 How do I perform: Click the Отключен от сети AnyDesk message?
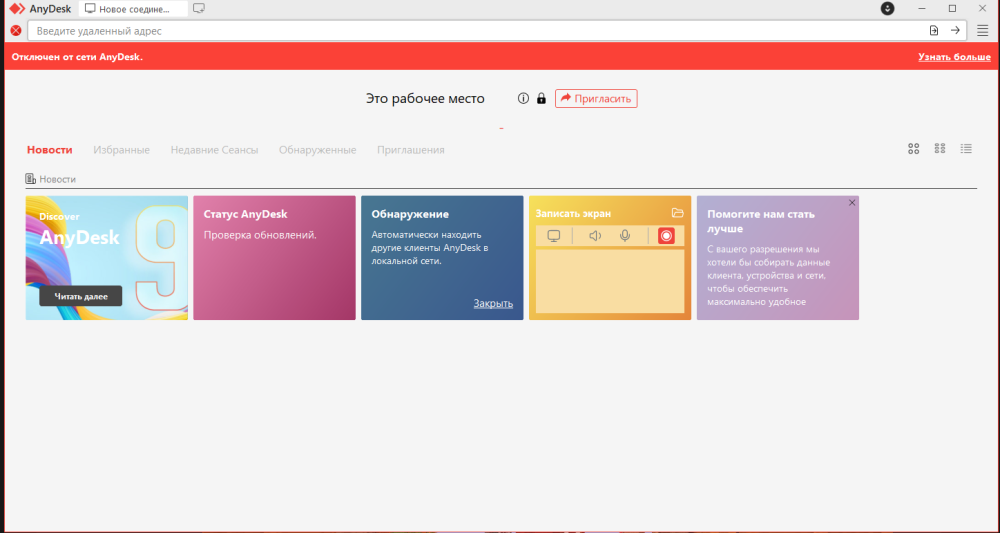(x=77, y=57)
